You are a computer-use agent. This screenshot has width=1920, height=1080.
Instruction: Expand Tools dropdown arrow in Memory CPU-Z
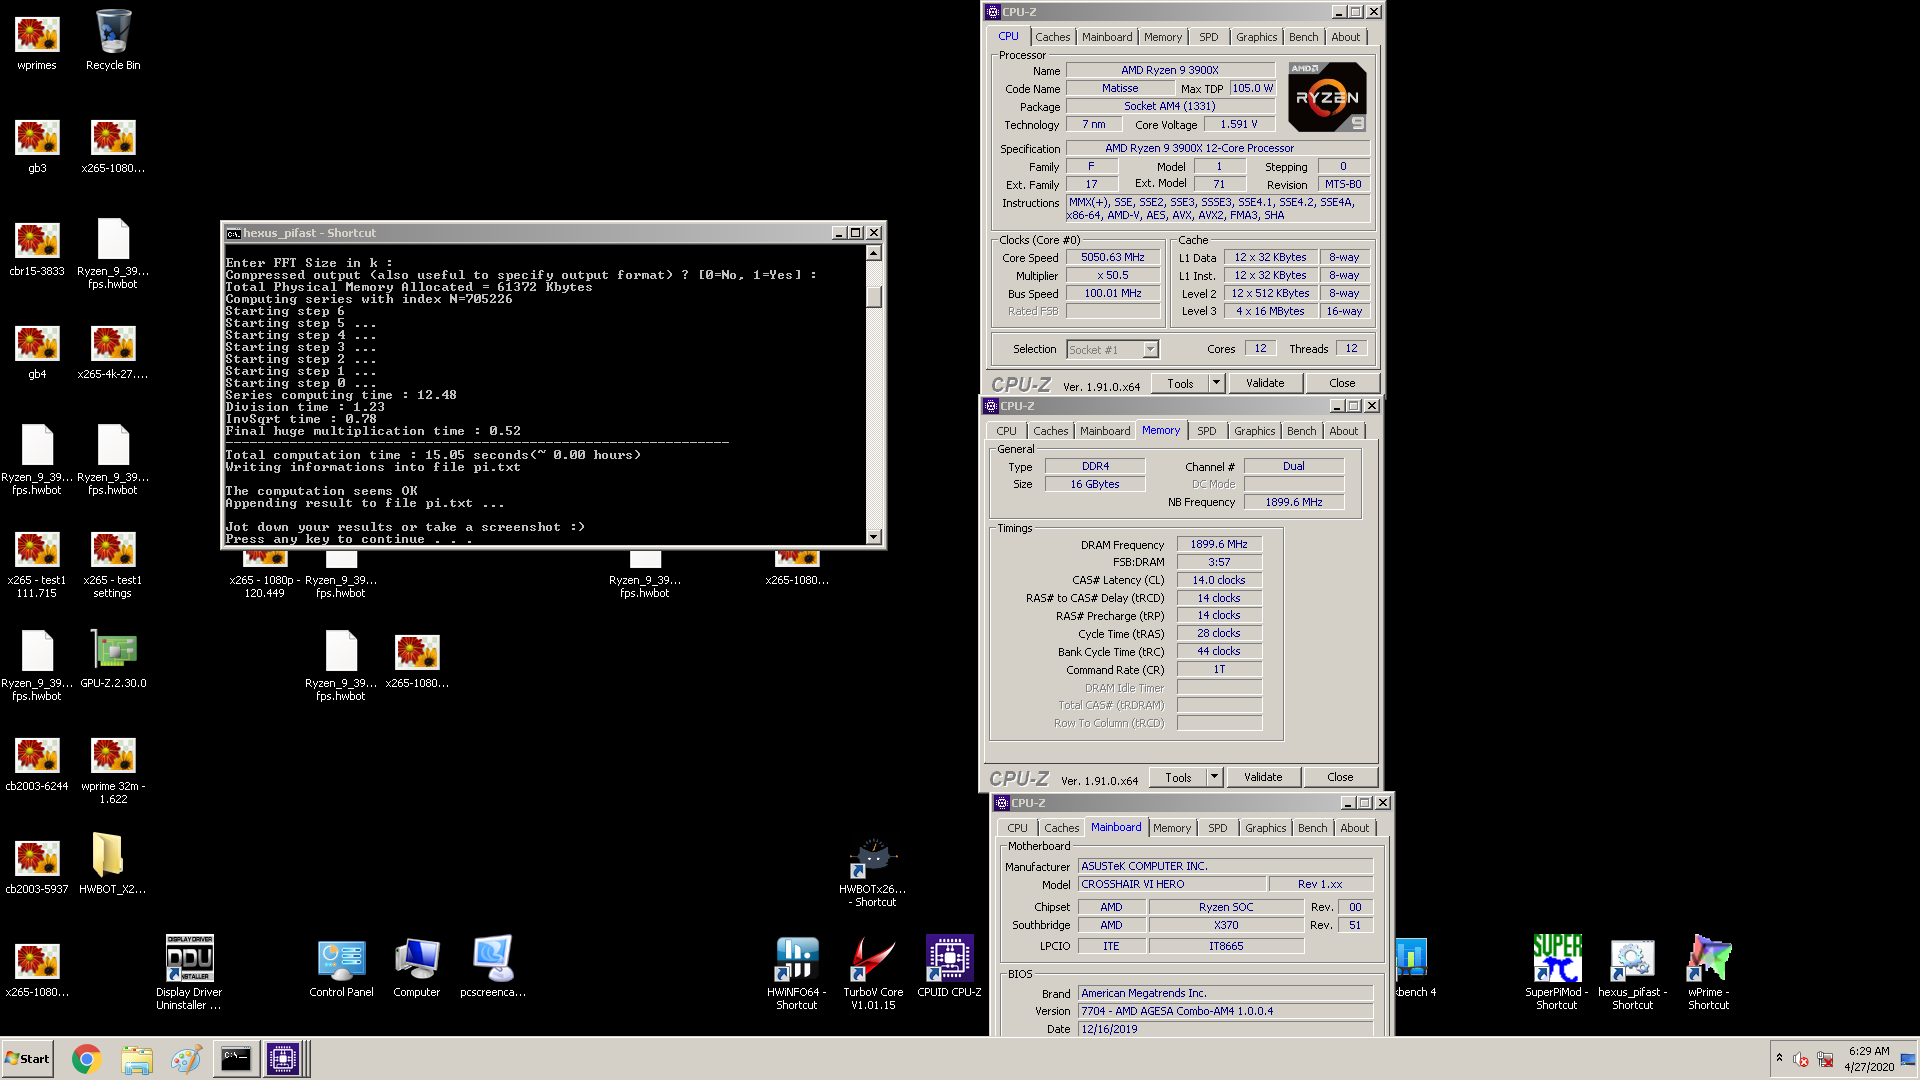(1214, 777)
